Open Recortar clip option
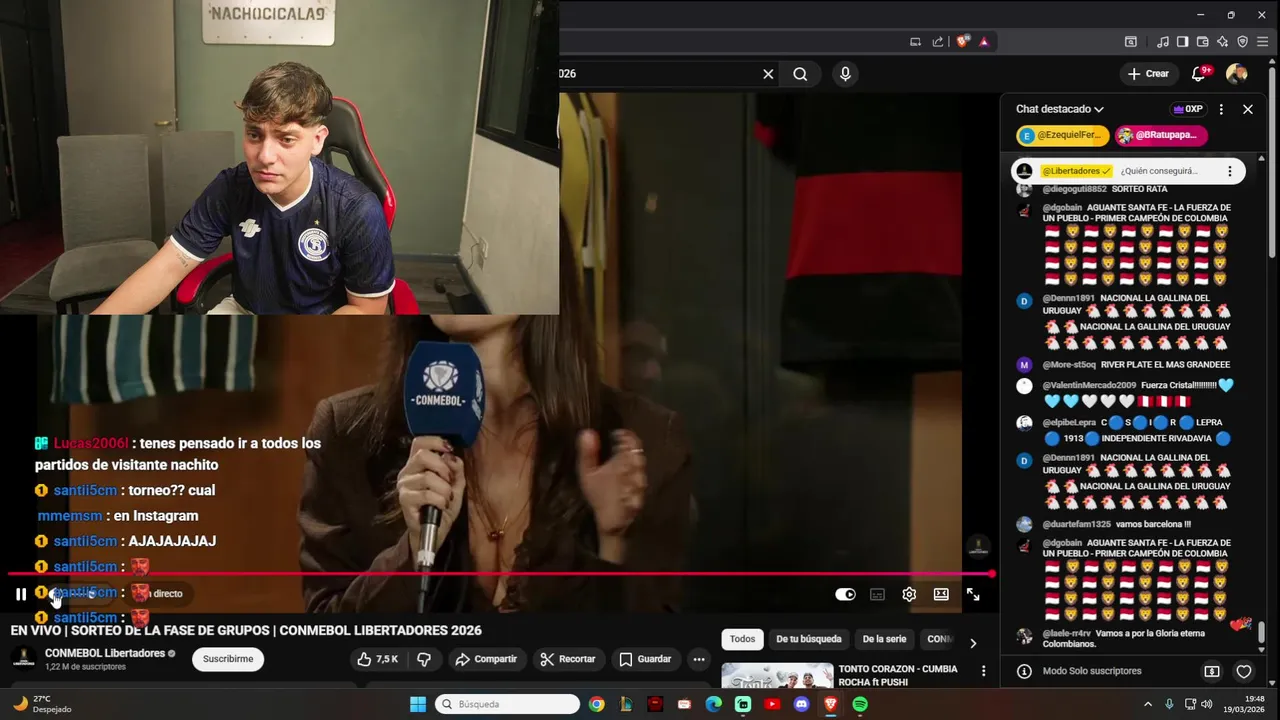Viewport: 1280px width, 720px height. click(568, 659)
